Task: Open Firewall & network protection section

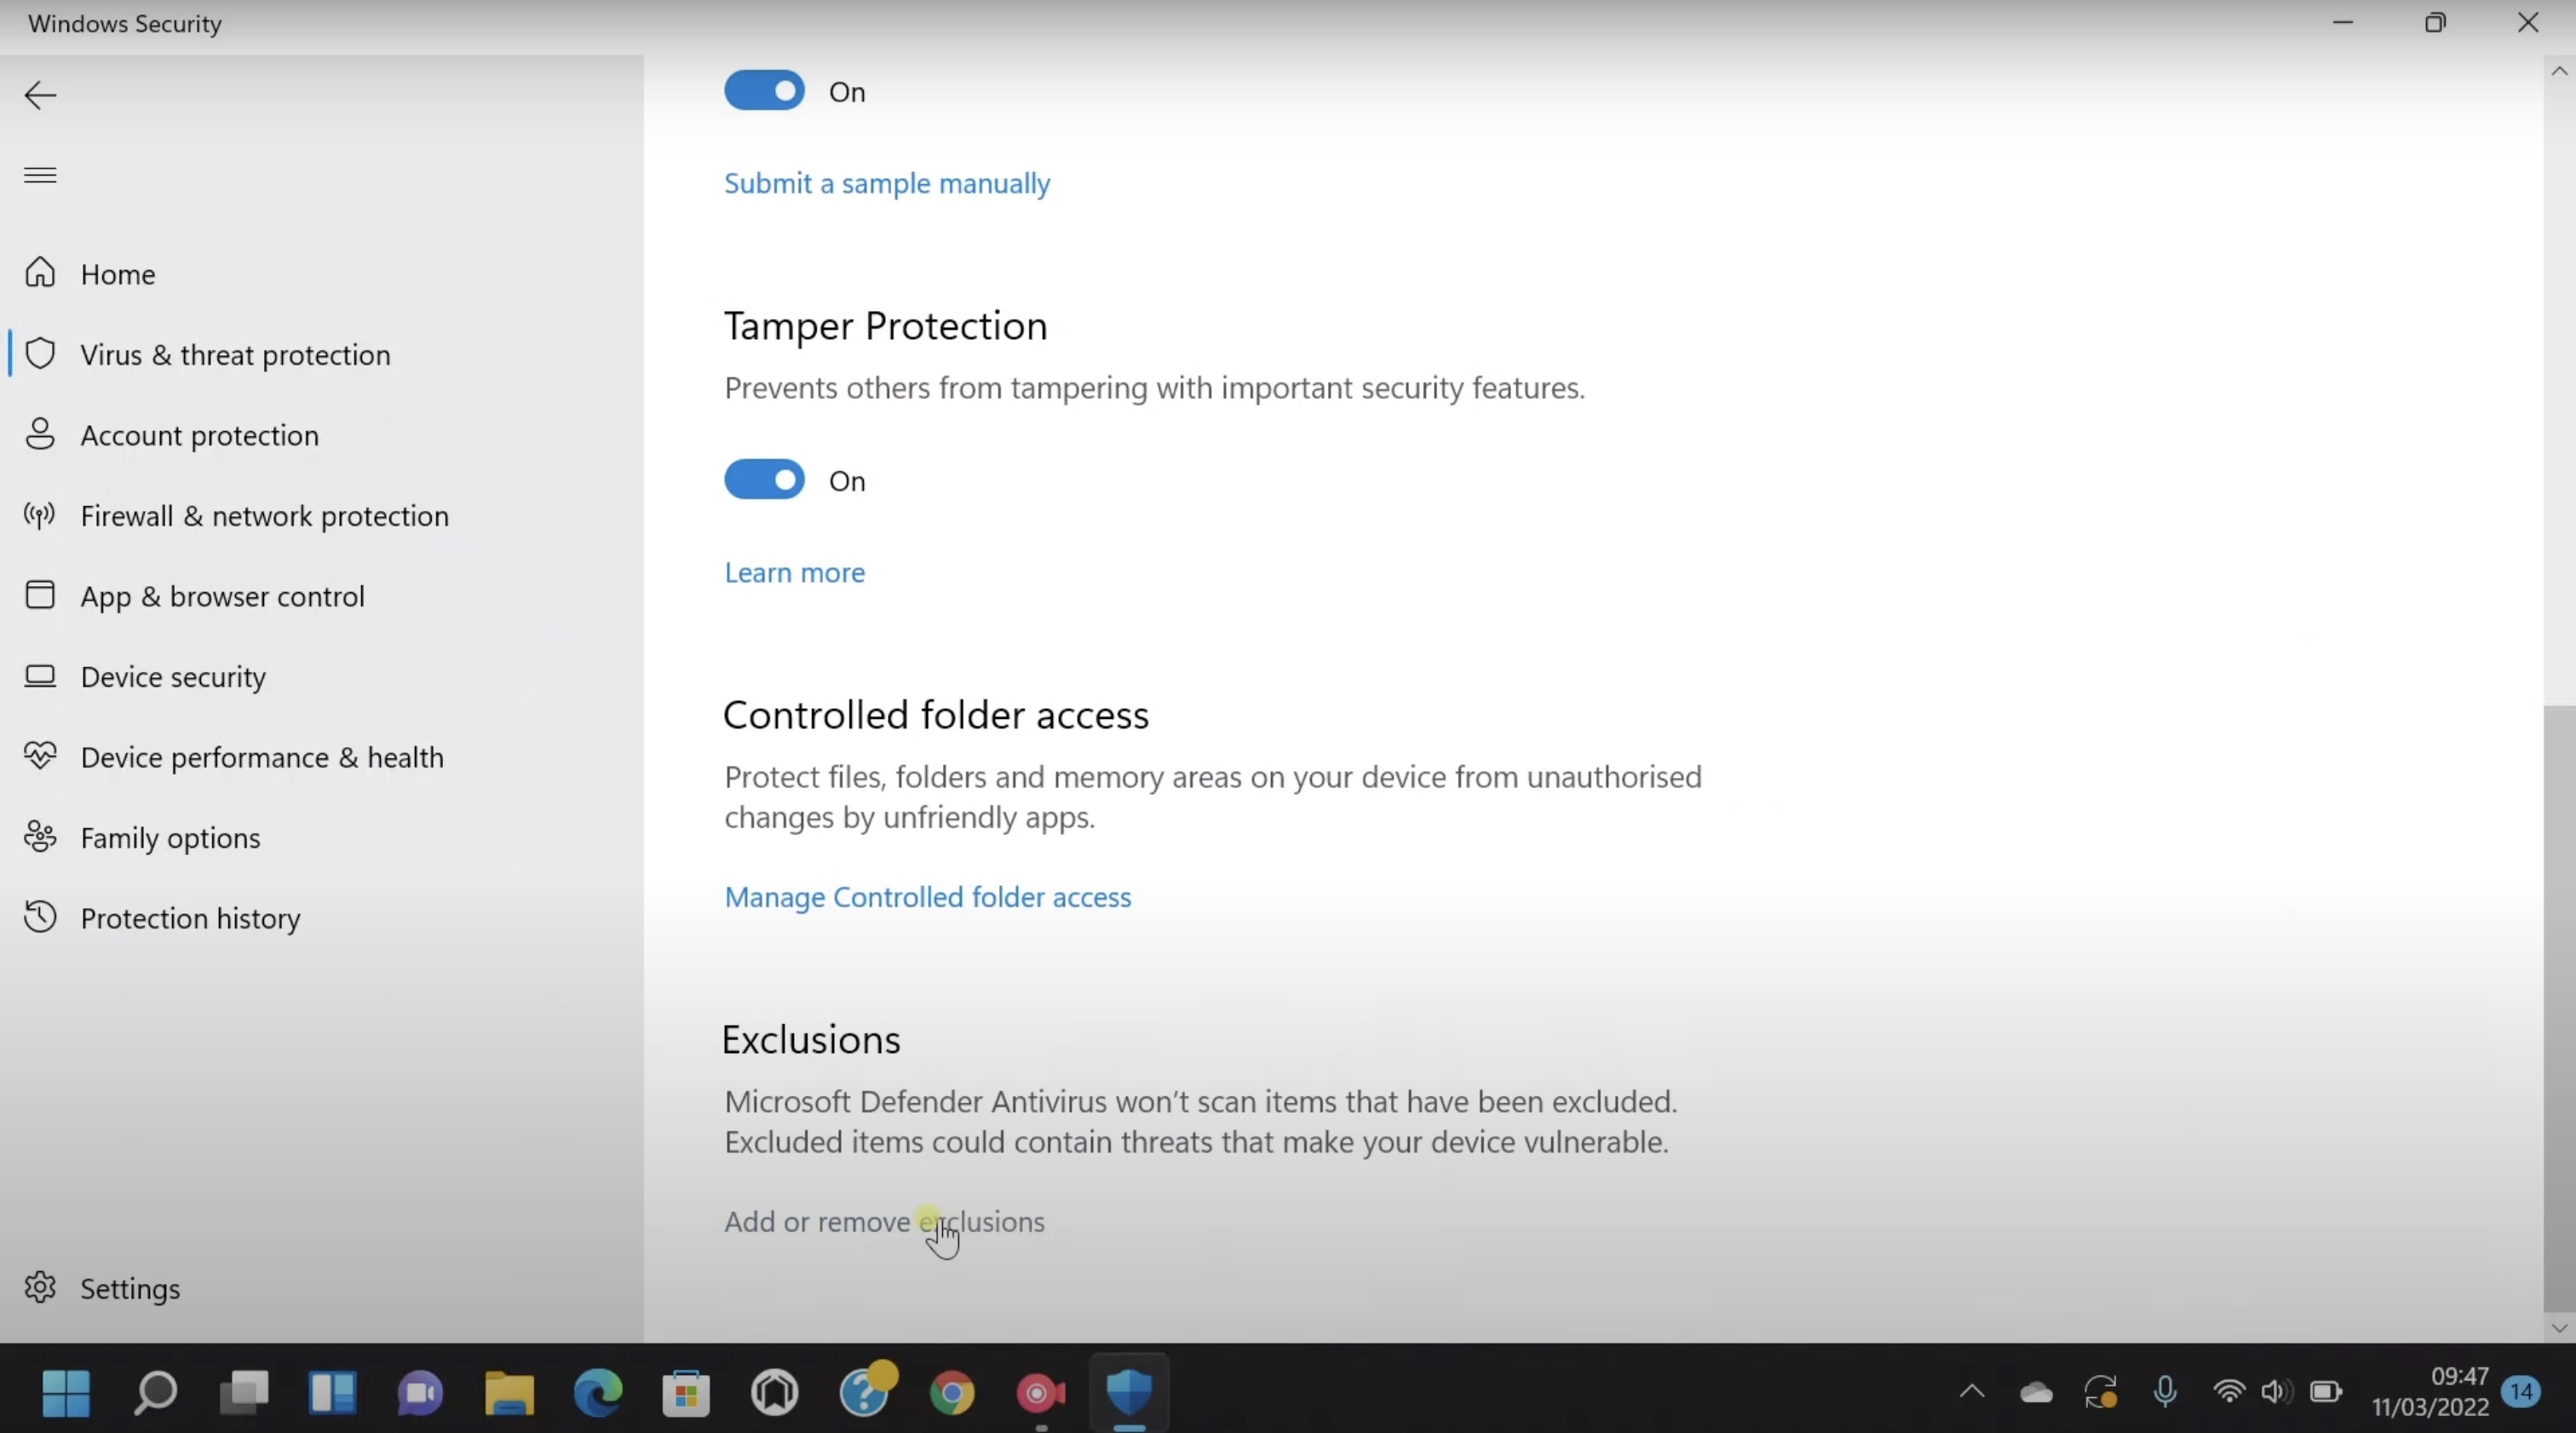Action: [x=265, y=516]
